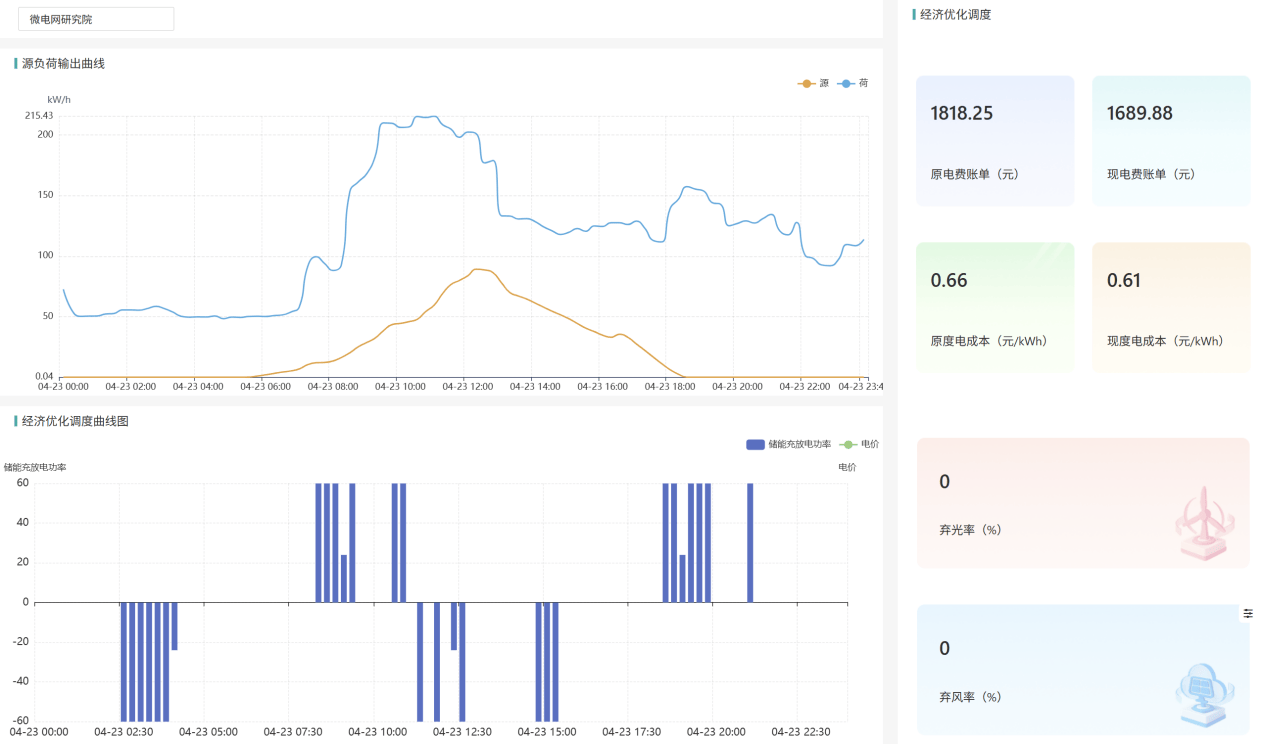Hide the 储能充放电功率 series via its legend entry
1264x744 pixels.
[788, 444]
